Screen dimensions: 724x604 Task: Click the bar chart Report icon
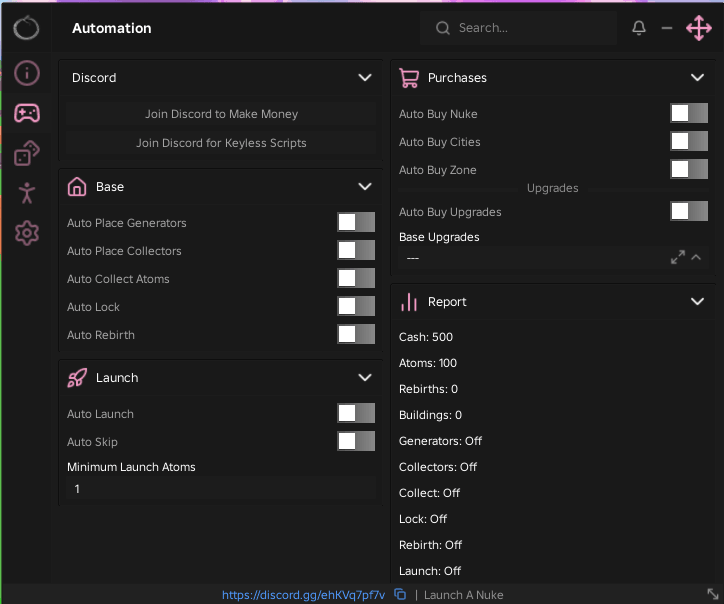pos(409,302)
